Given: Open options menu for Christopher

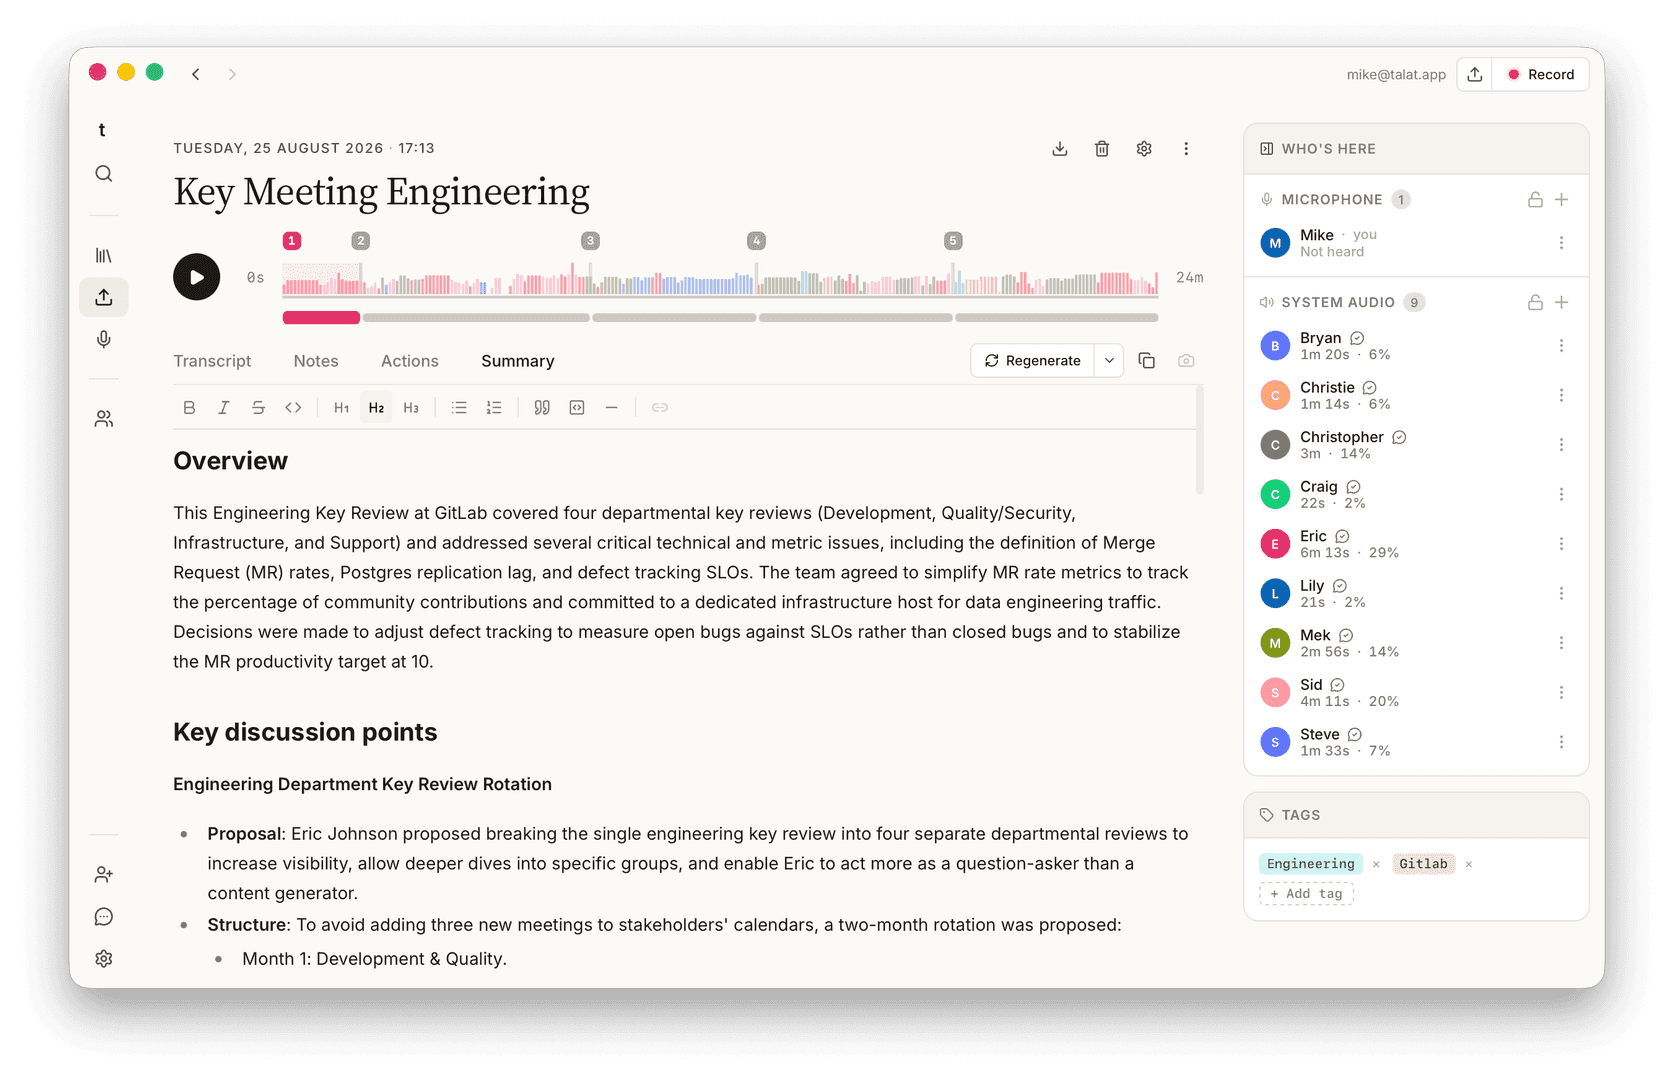Looking at the screenshot, I should [x=1561, y=445].
